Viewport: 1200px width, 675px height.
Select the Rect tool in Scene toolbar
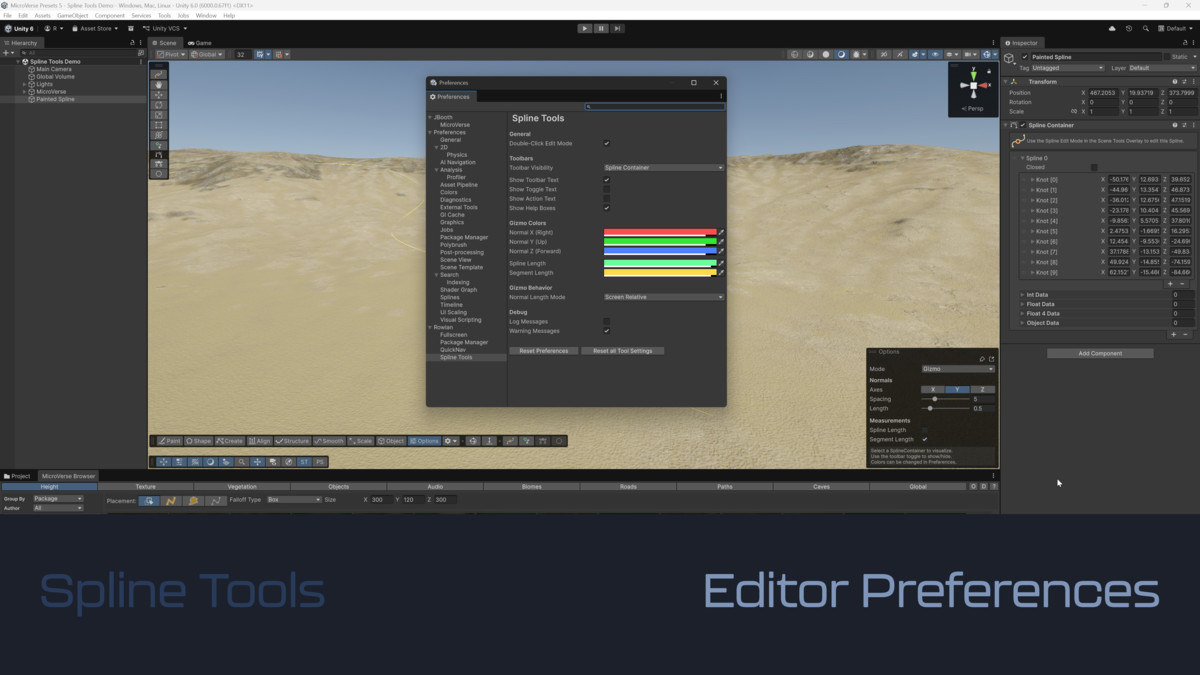158,125
